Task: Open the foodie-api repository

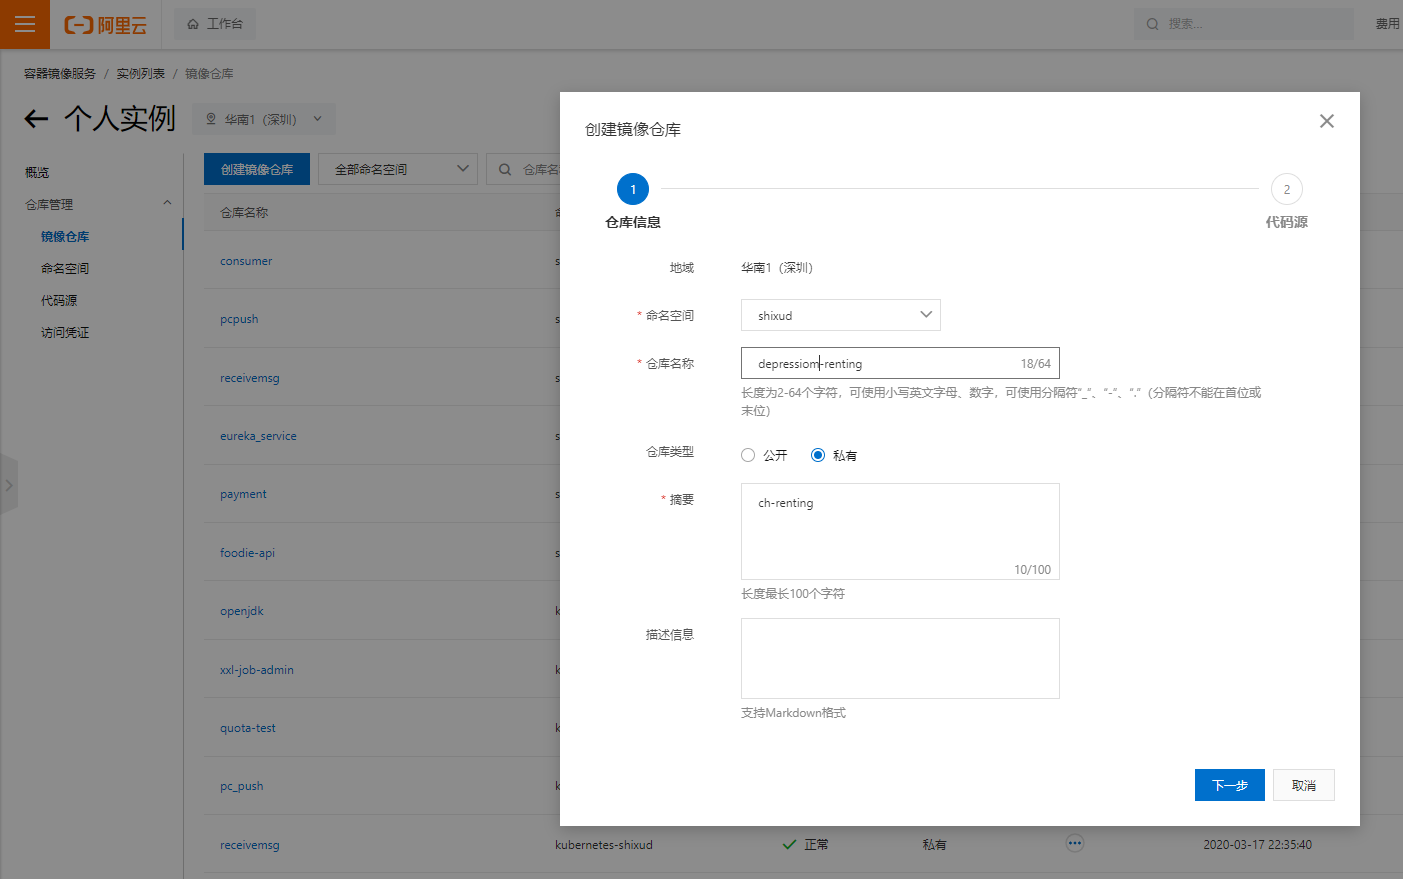Action: pyautogui.click(x=247, y=553)
